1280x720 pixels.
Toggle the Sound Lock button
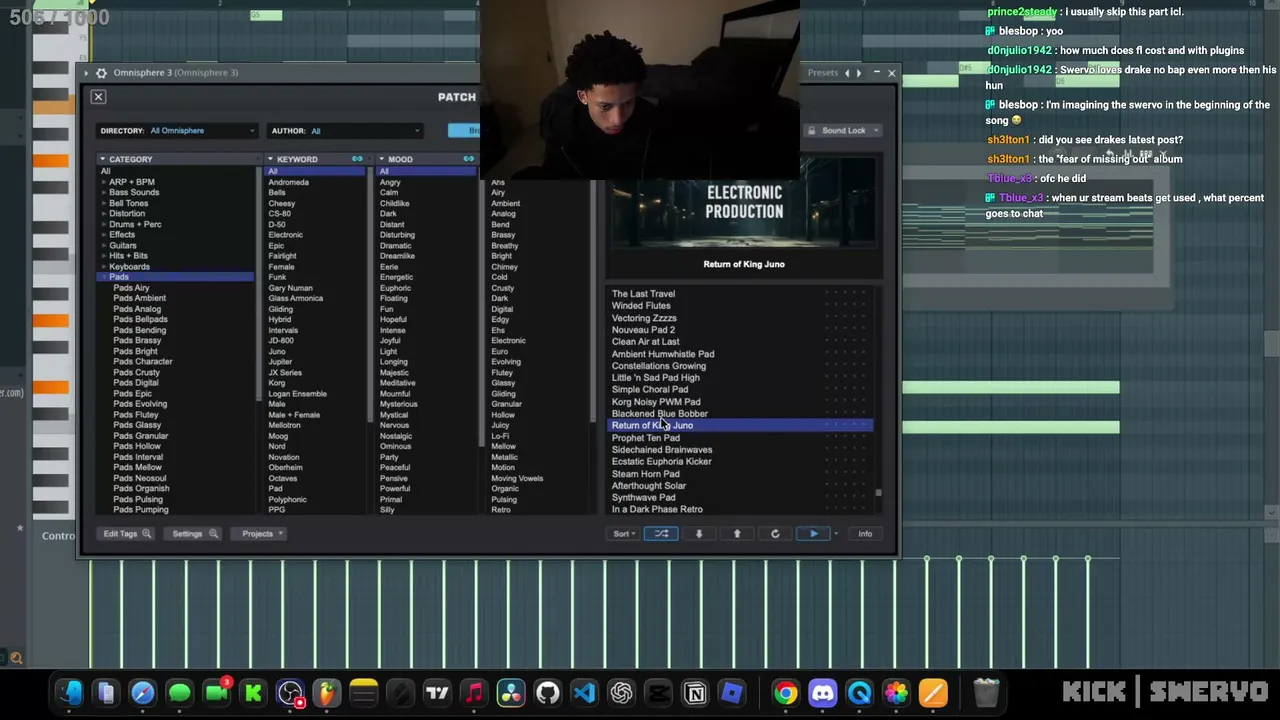click(837, 131)
